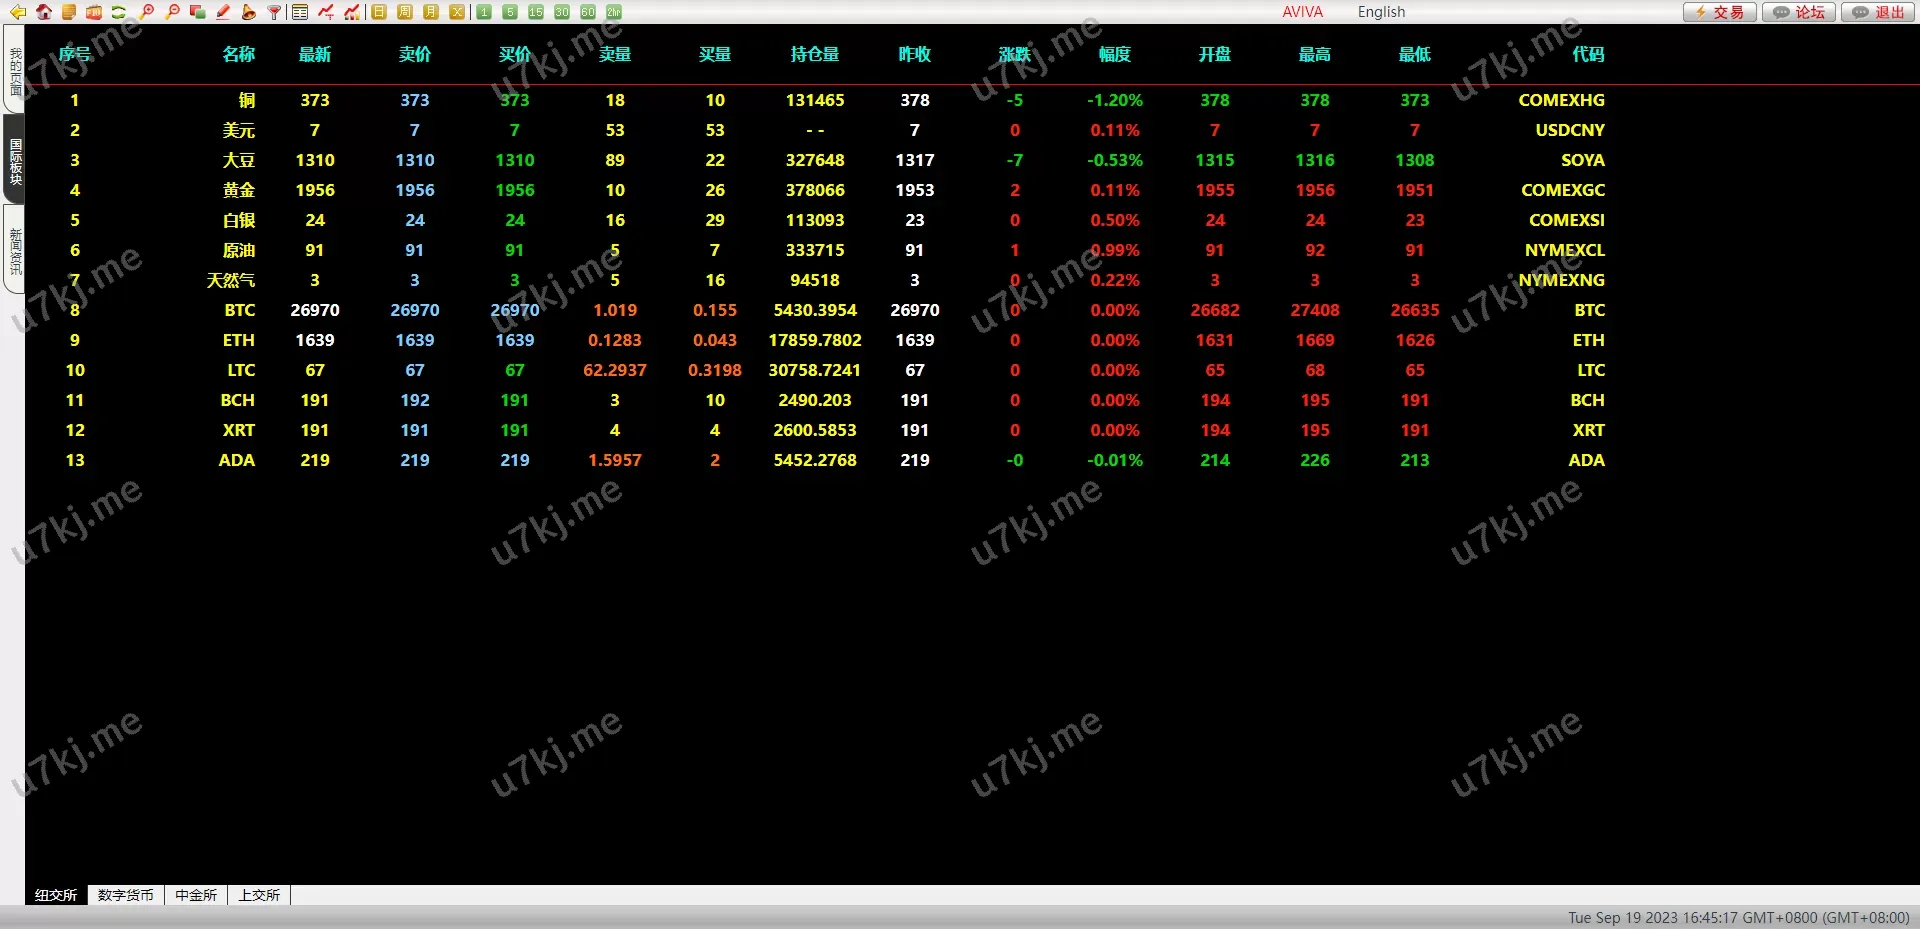
Task: Click the green refresh arrows icon
Action: [x=119, y=12]
